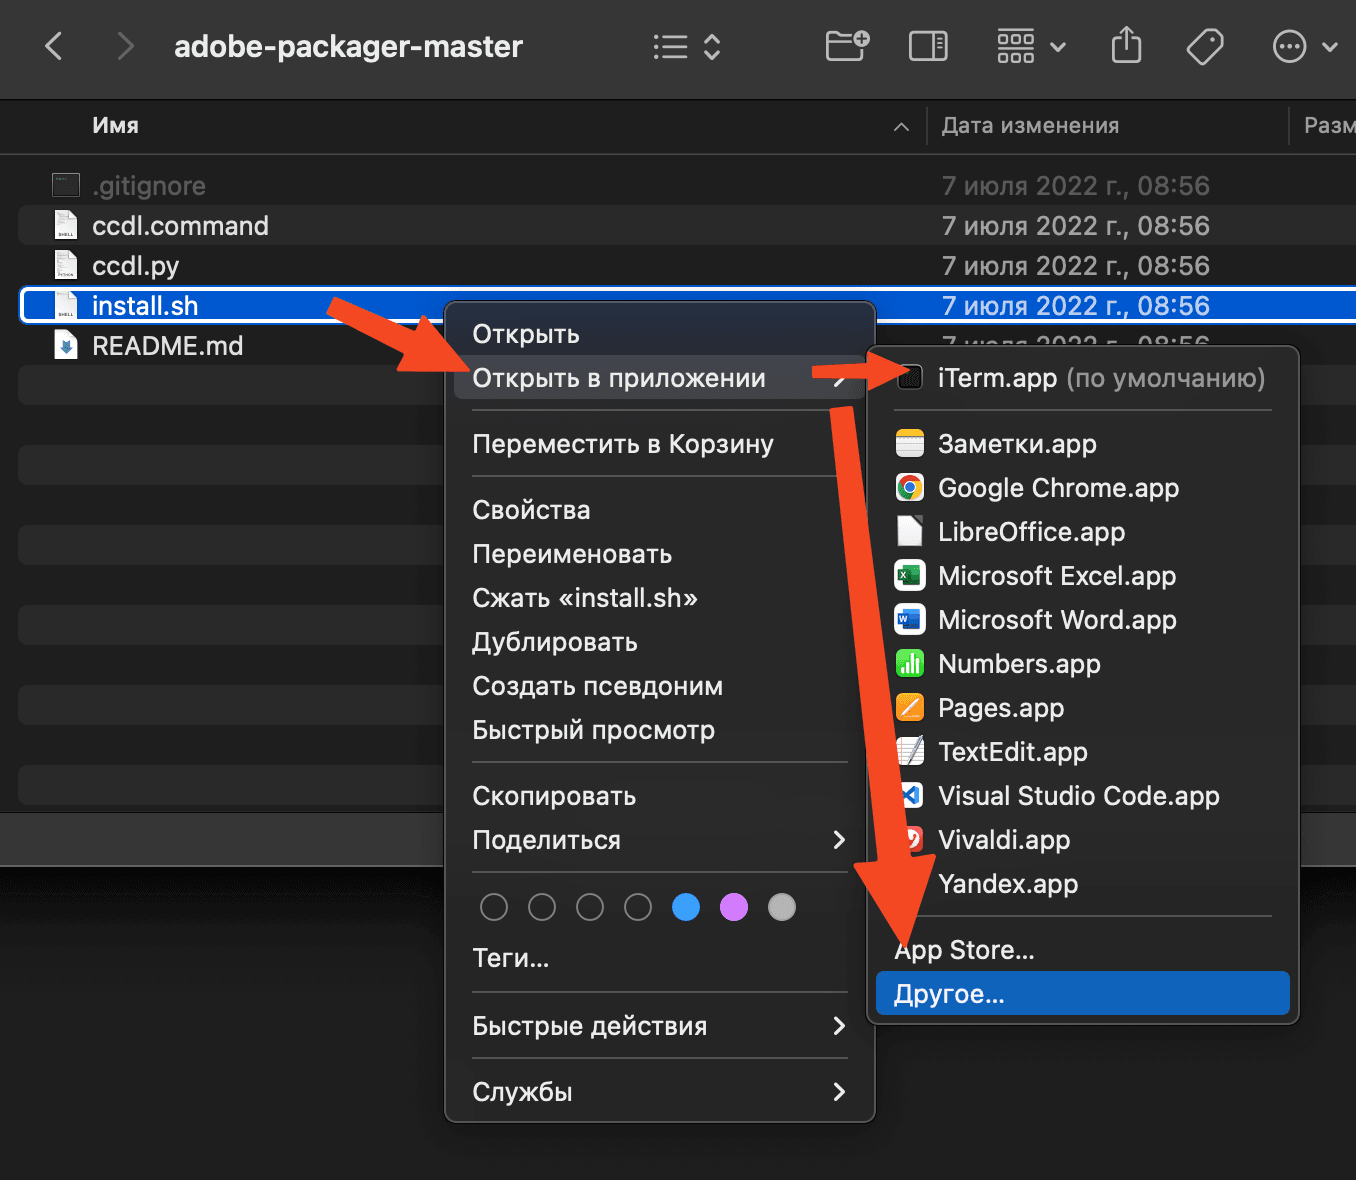Click the new folder toolbar icon
The height and width of the screenshot is (1180, 1356).
point(847,46)
